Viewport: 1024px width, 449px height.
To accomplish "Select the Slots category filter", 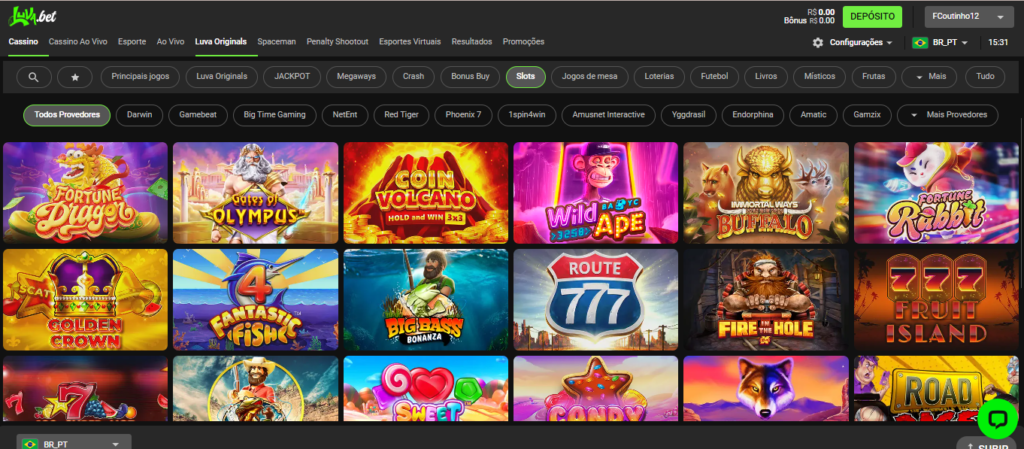I will [x=526, y=76].
